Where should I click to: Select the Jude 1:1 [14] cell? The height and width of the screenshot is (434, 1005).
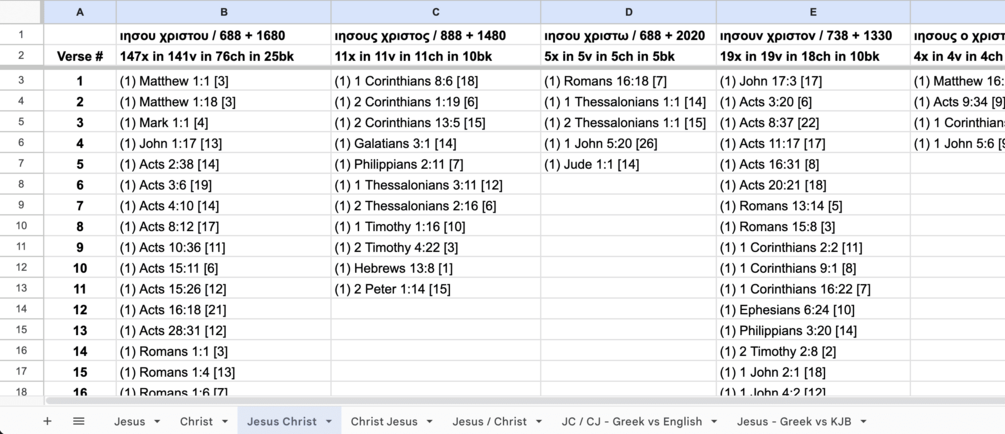628,164
